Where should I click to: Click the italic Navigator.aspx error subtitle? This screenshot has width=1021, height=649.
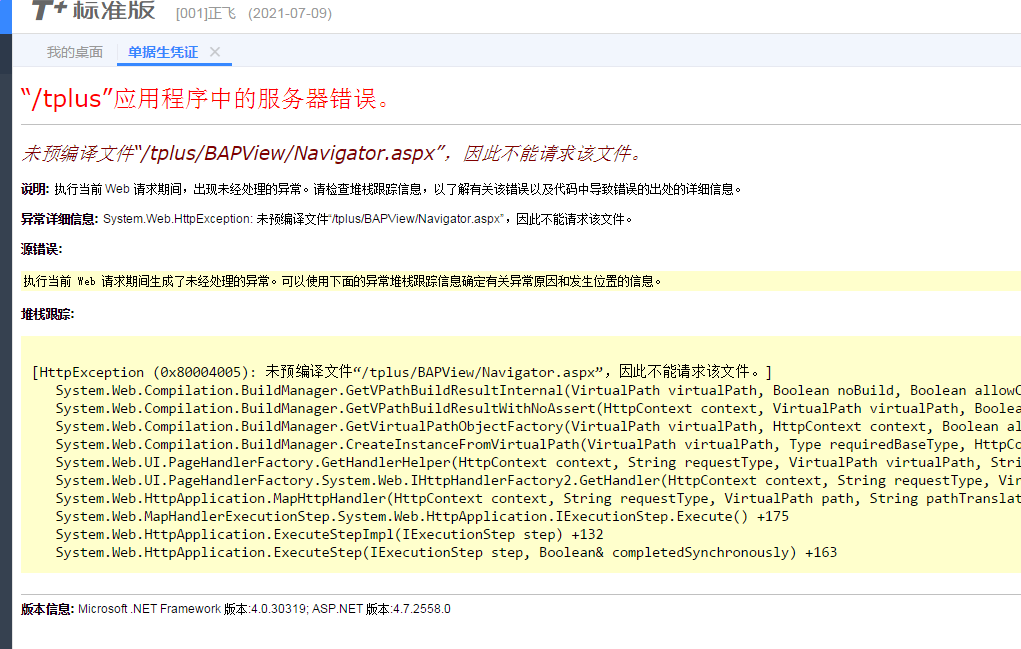pyautogui.click(x=331, y=153)
